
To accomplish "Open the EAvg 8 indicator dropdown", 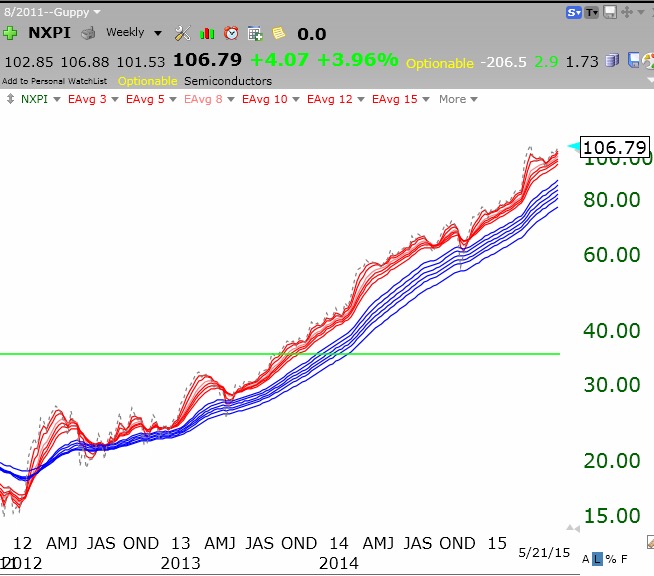I will [x=231, y=99].
